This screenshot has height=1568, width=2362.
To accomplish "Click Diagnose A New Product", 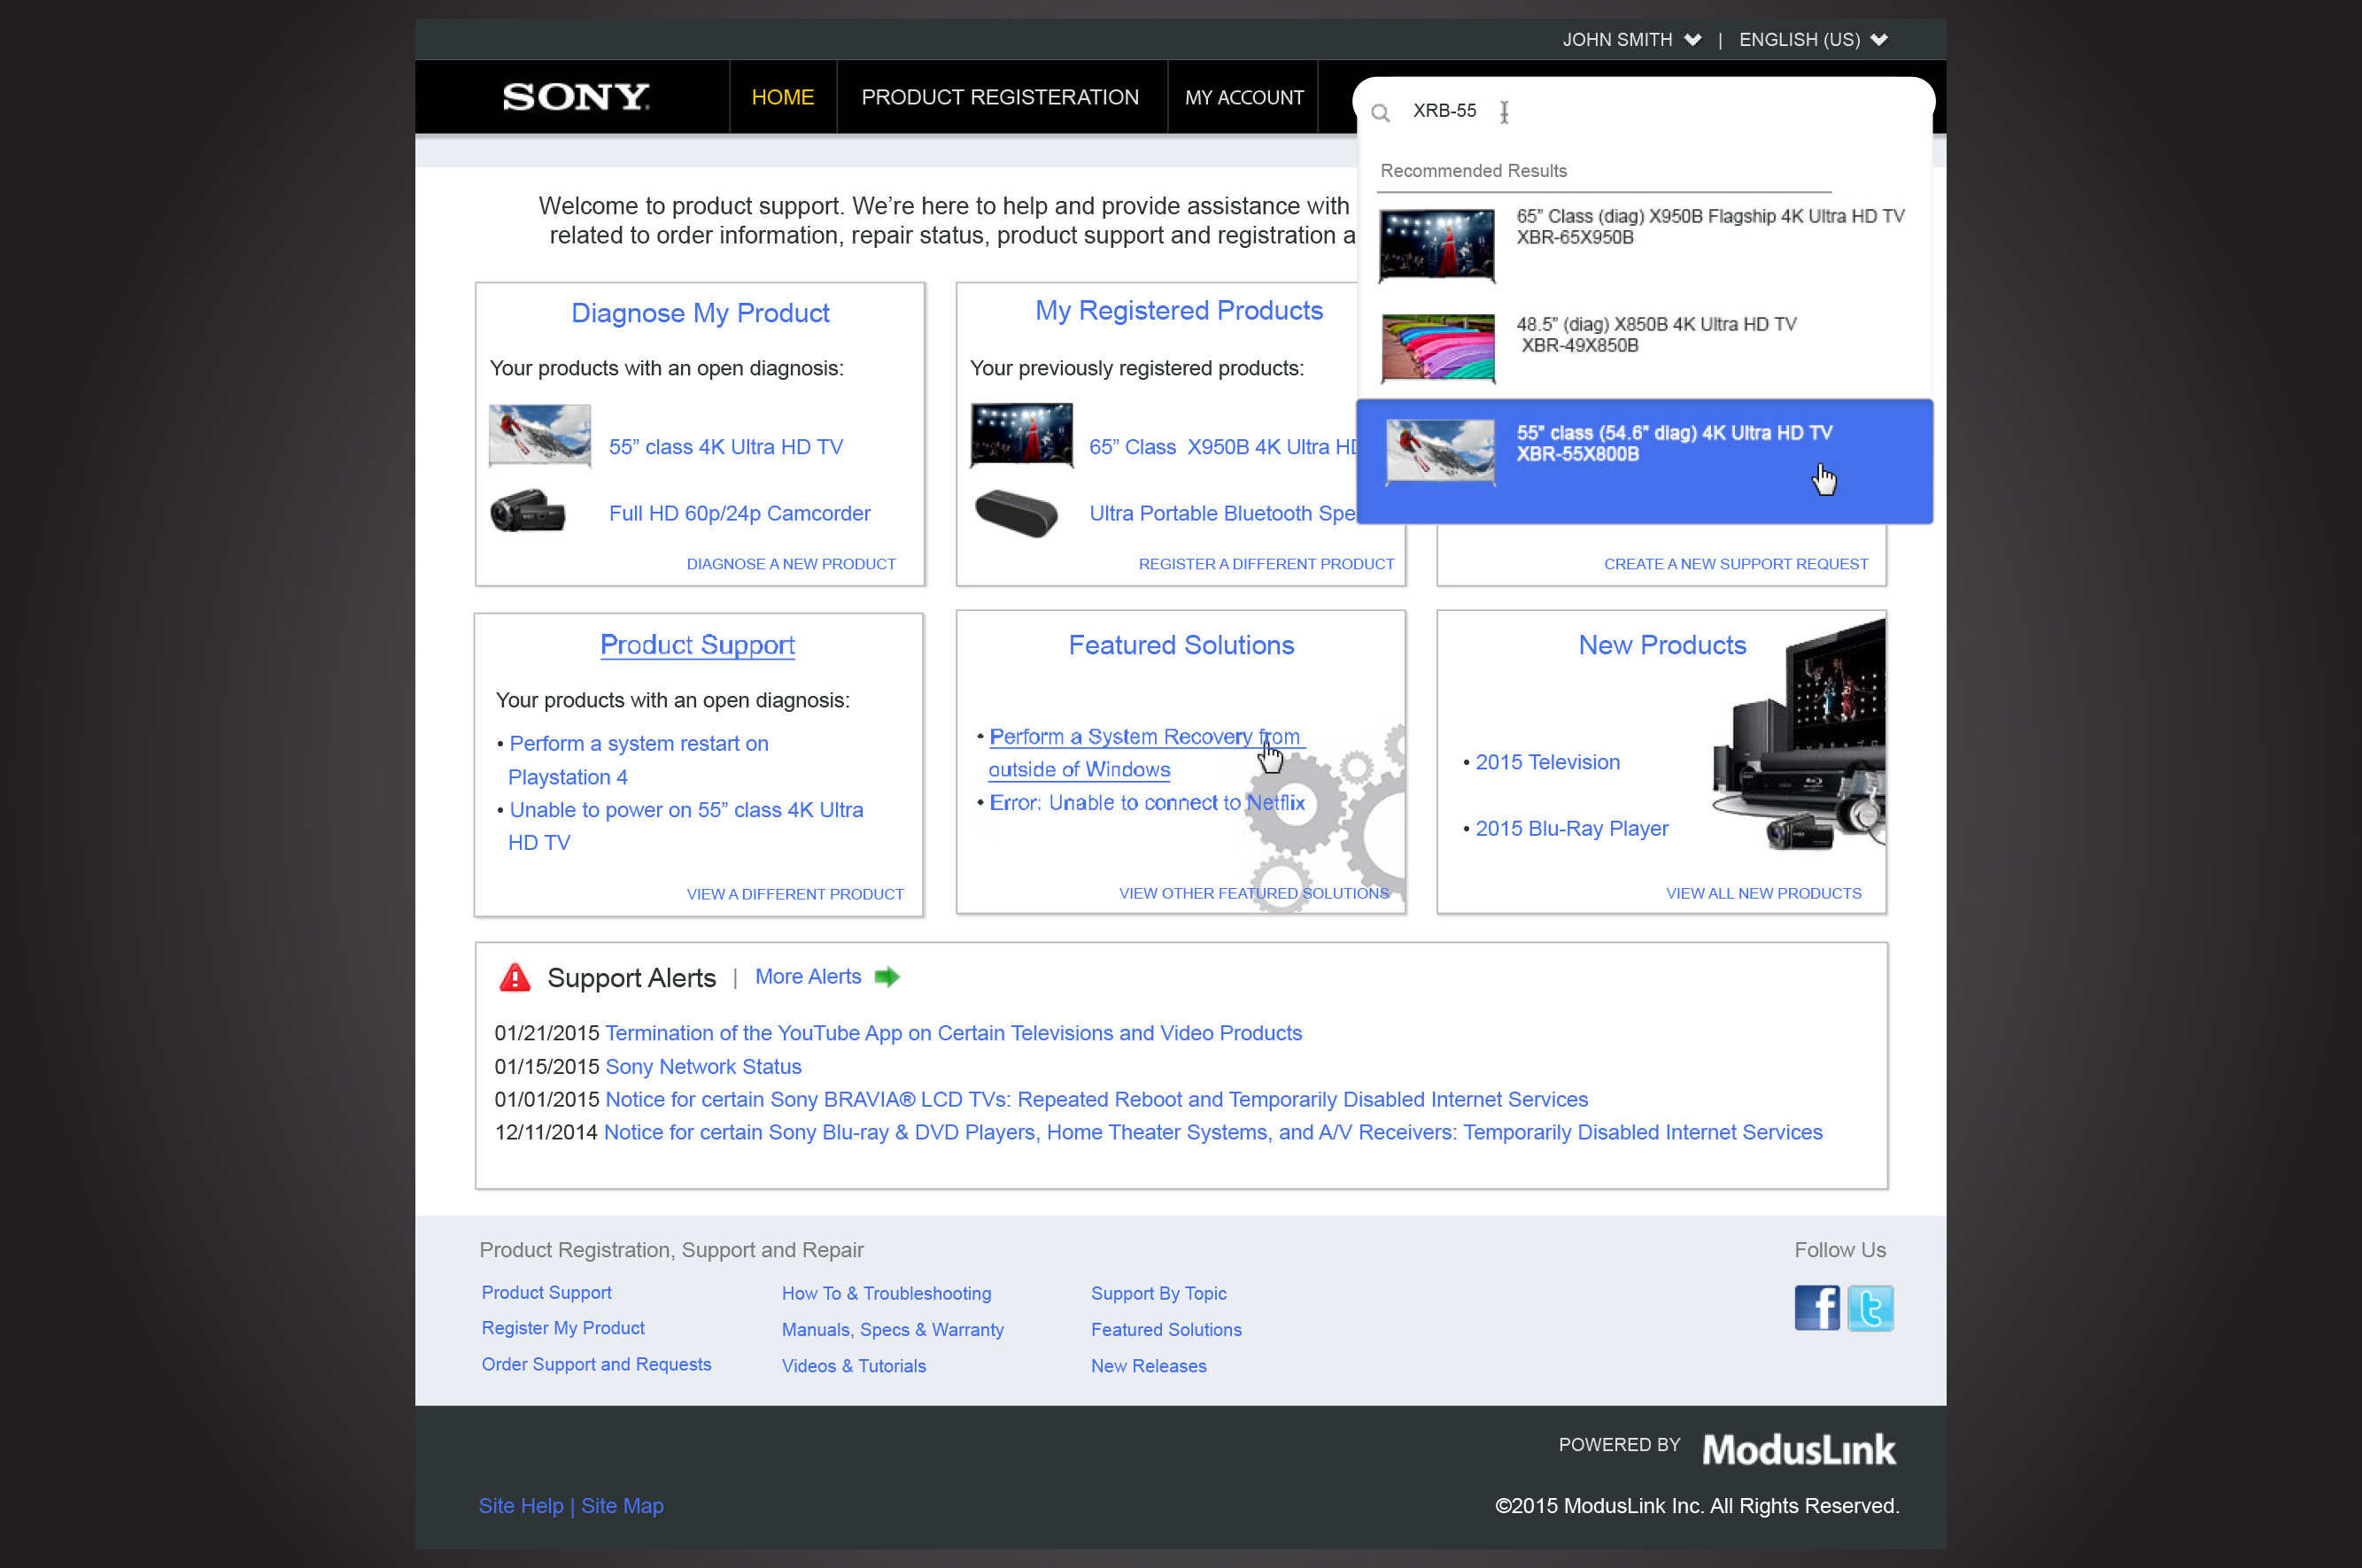I will pyautogui.click(x=791, y=564).
